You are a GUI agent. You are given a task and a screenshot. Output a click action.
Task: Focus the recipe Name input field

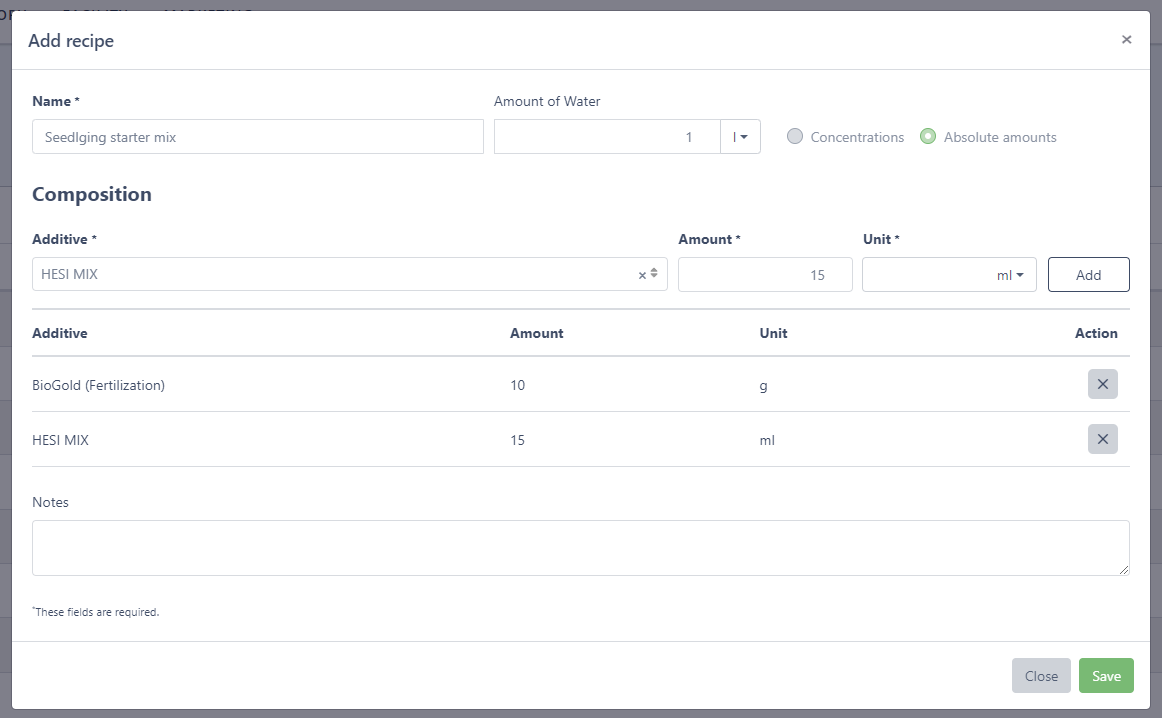[258, 137]
